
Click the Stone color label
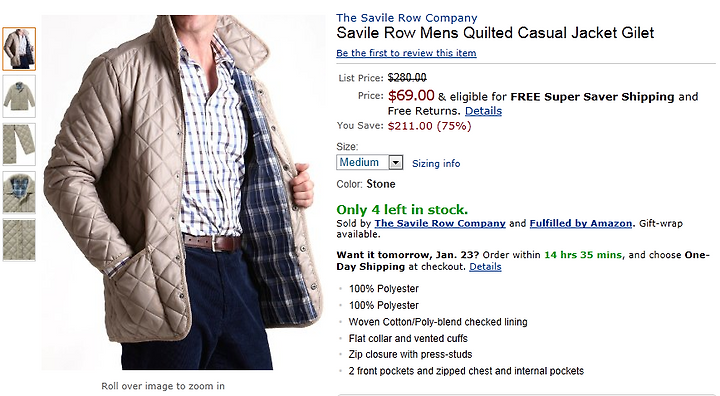[x=381, y=184]
